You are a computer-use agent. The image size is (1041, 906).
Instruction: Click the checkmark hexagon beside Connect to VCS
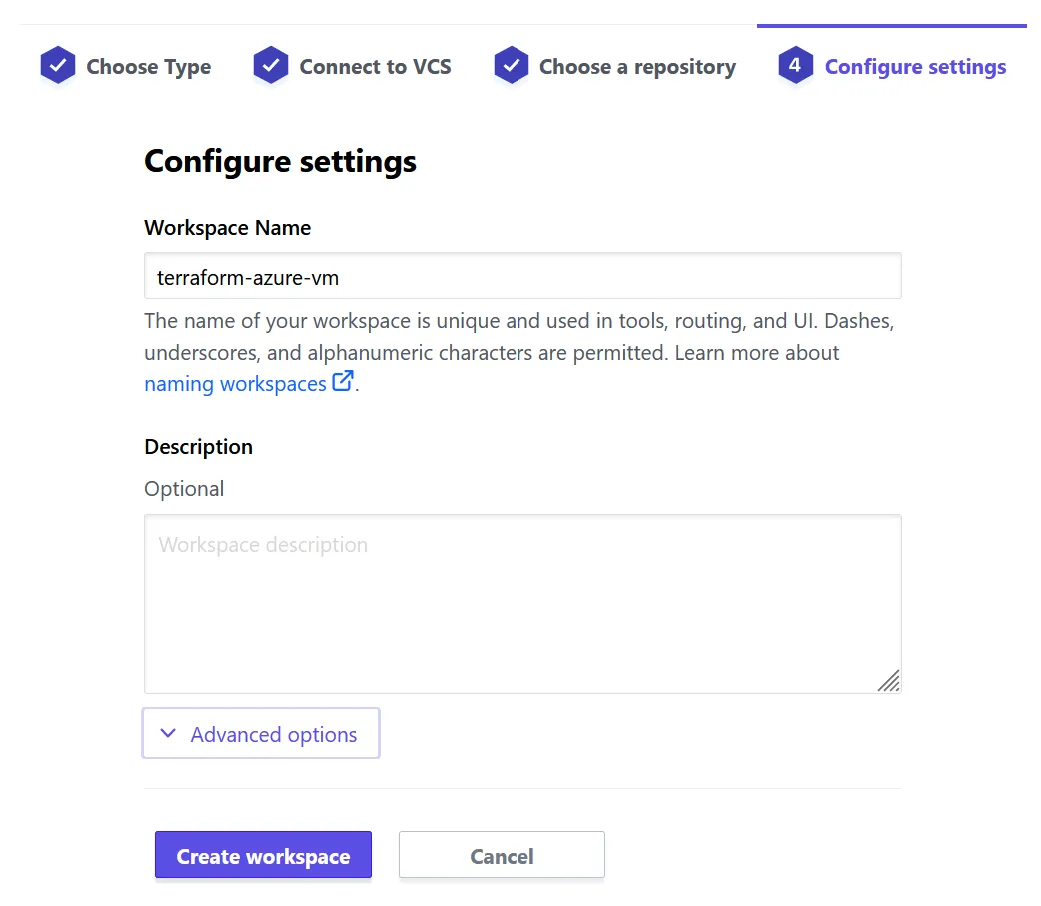click(271, 66)
